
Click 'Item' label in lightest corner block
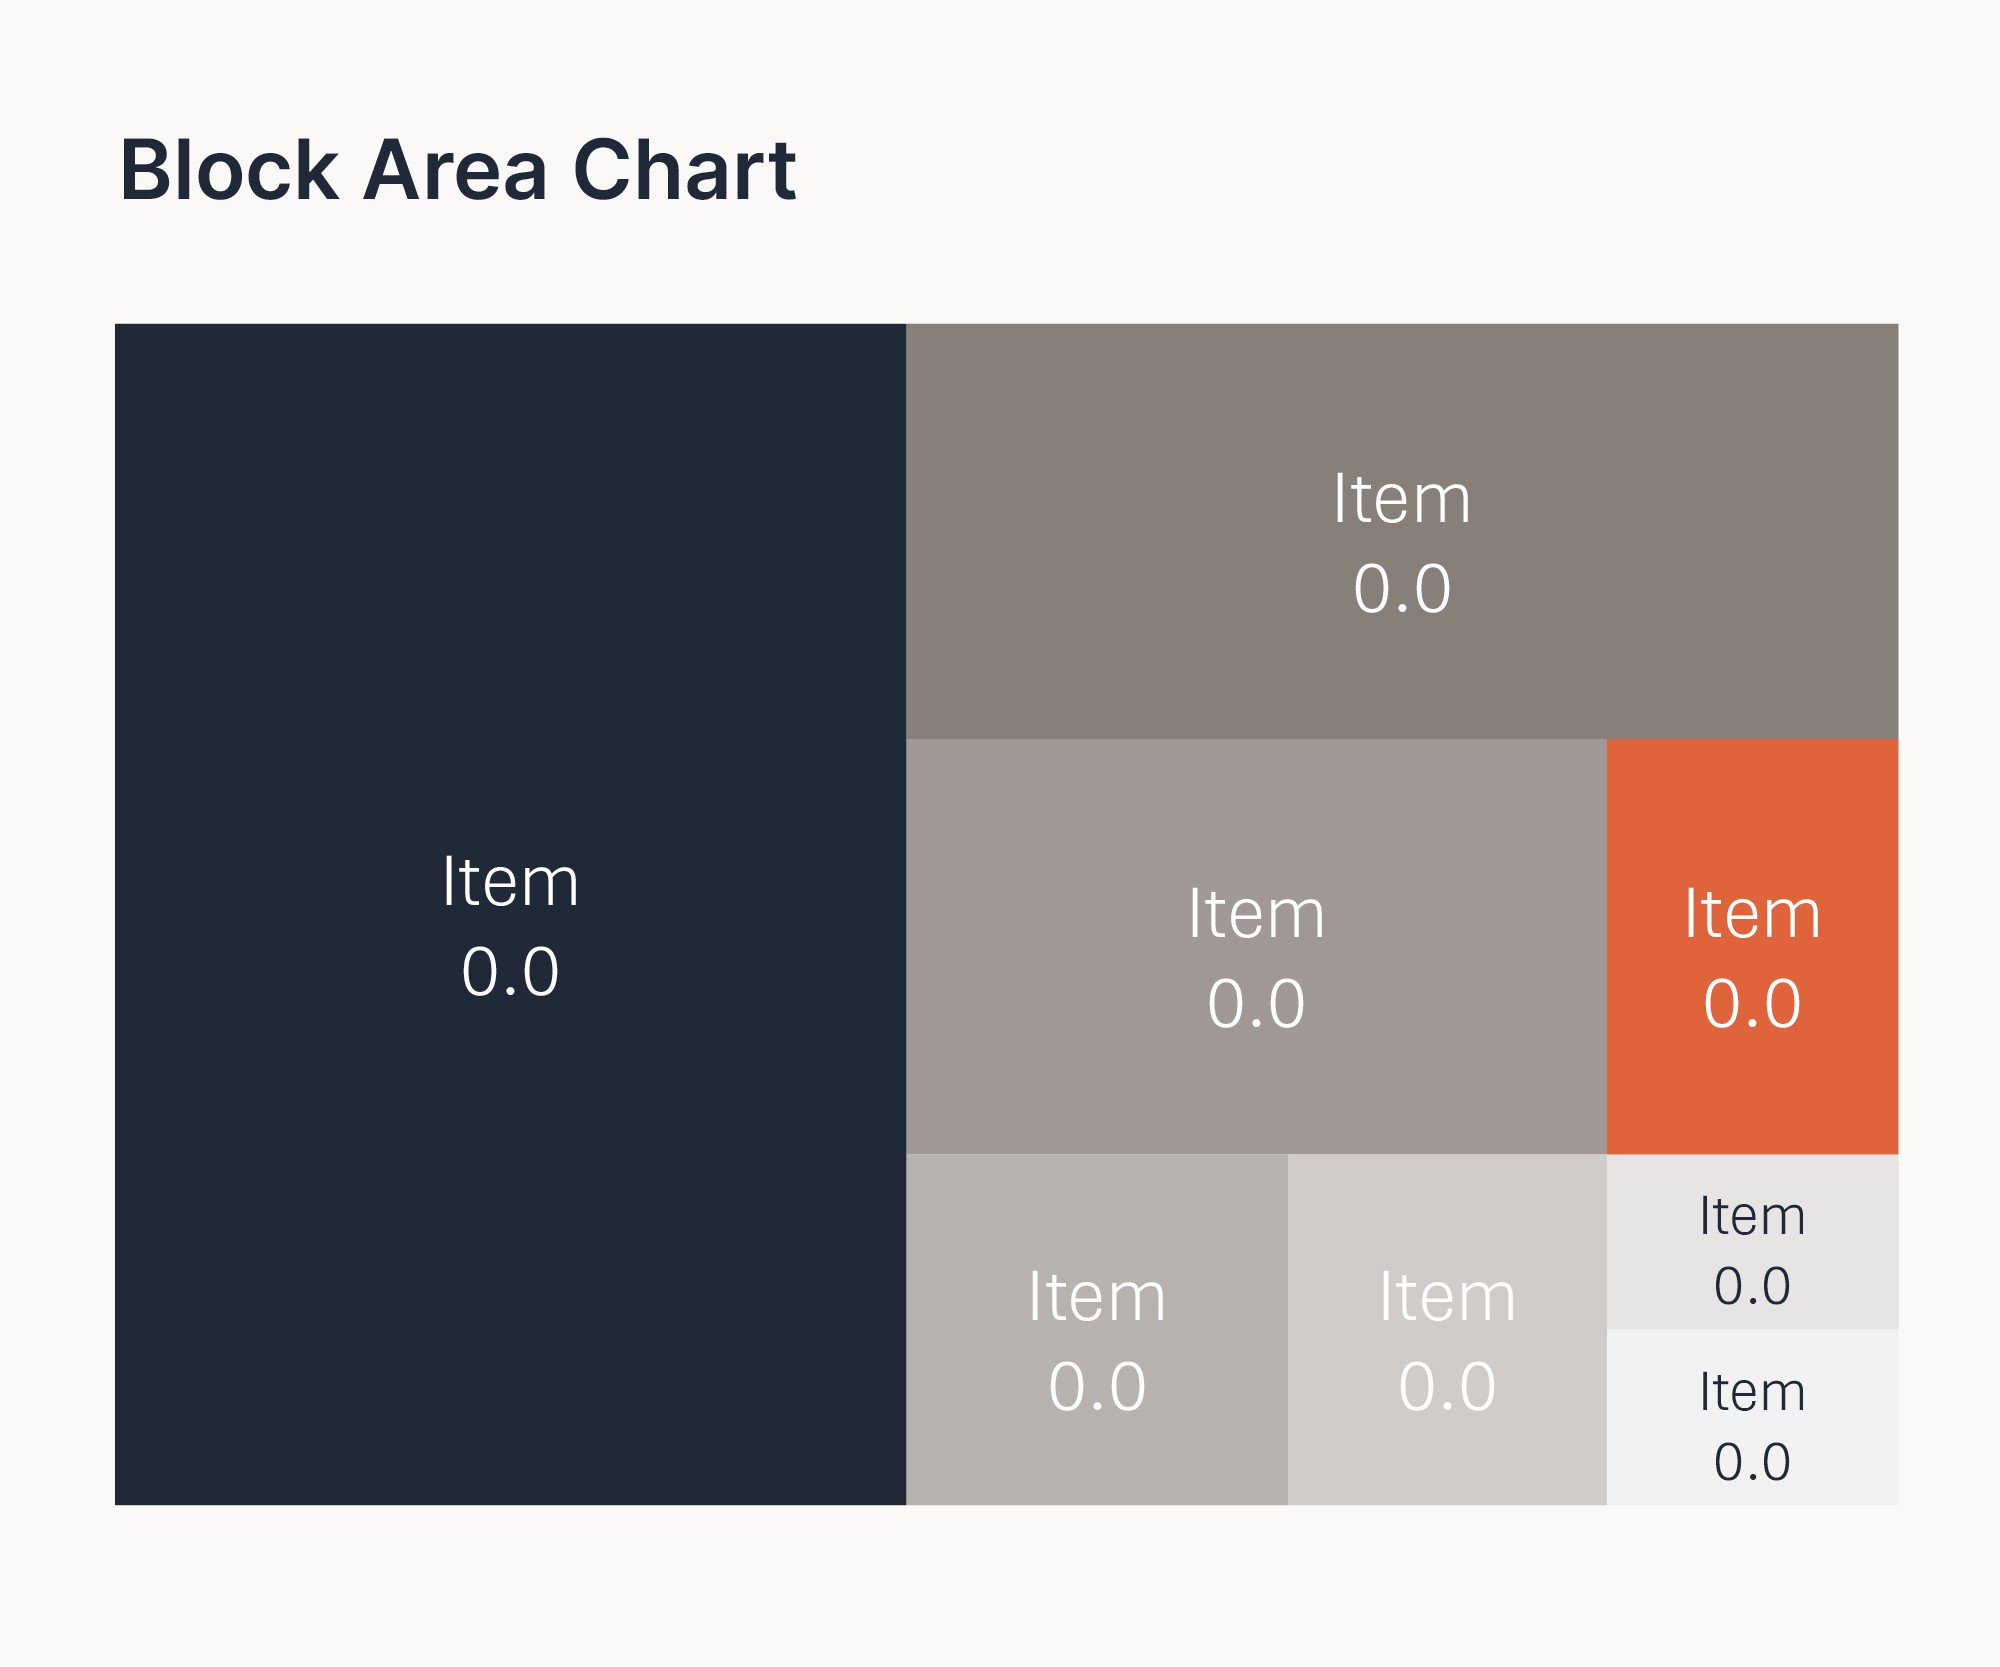tap(1752, 1392)
